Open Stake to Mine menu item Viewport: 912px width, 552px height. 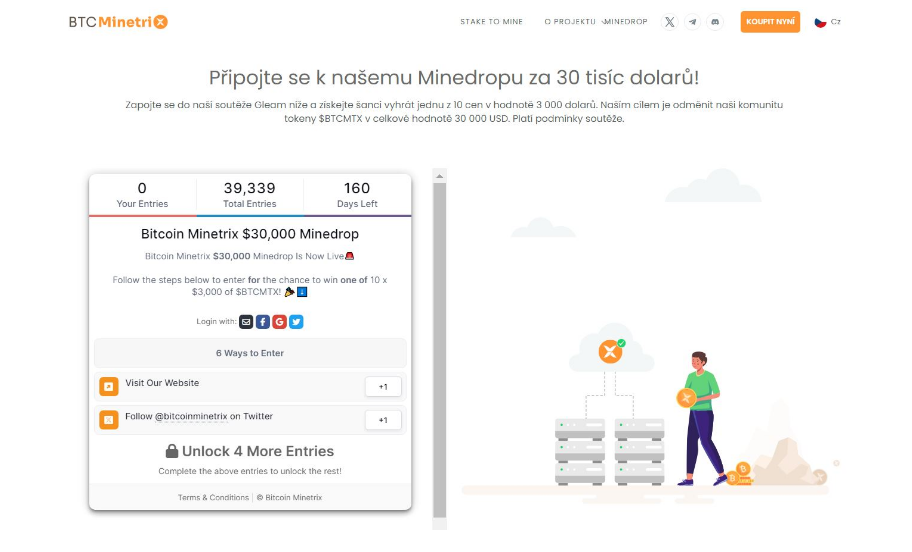491,22
